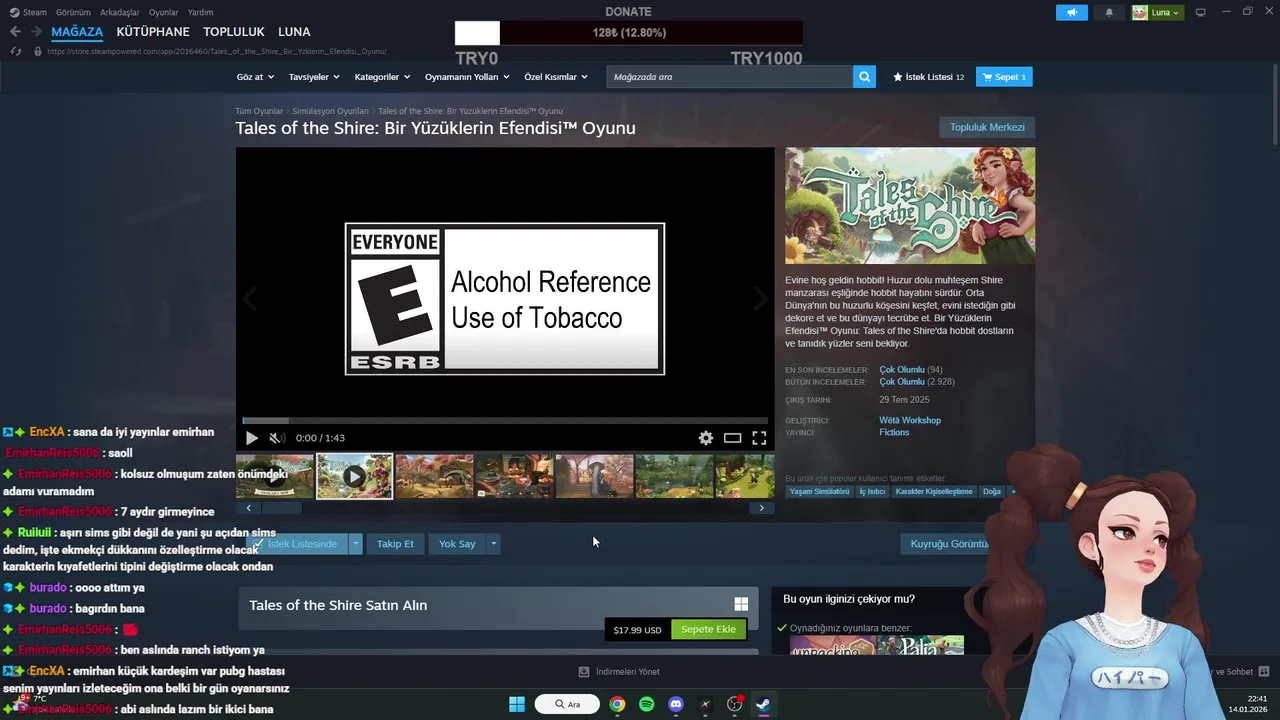1280x720 pixels.
Task: Click İndirmeleri Yönet downloads button
Action: coord(619,672)
